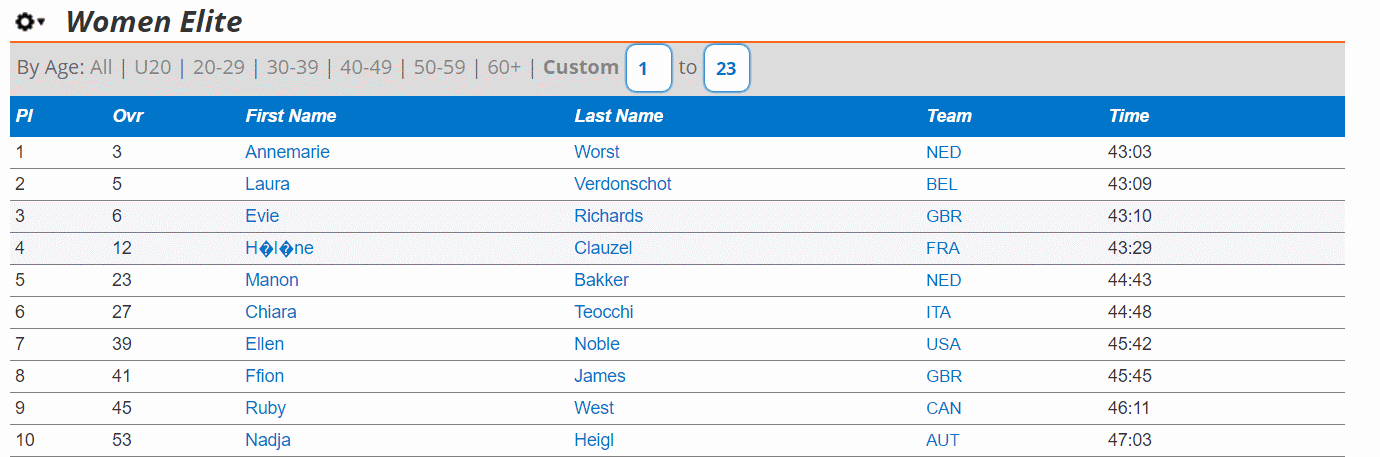The image size is (1380, 457).
Task: Sort table by Pl column header
Action: pos(24,116)
